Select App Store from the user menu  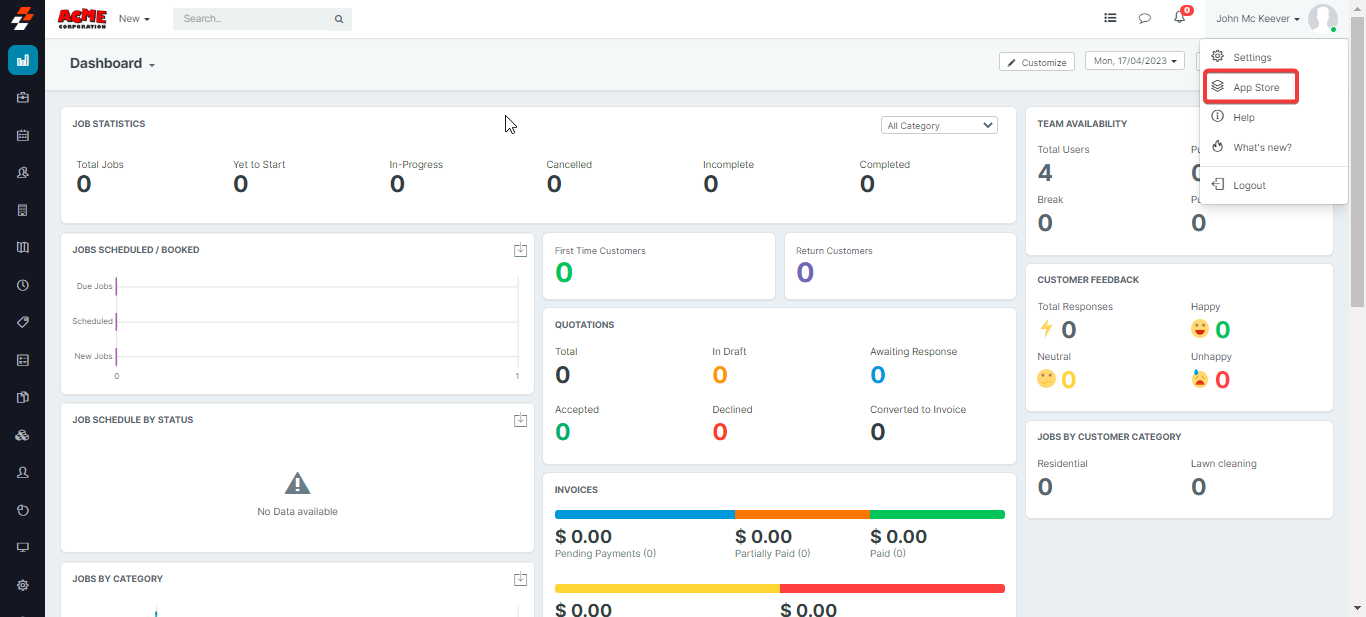click(1255, 88)
